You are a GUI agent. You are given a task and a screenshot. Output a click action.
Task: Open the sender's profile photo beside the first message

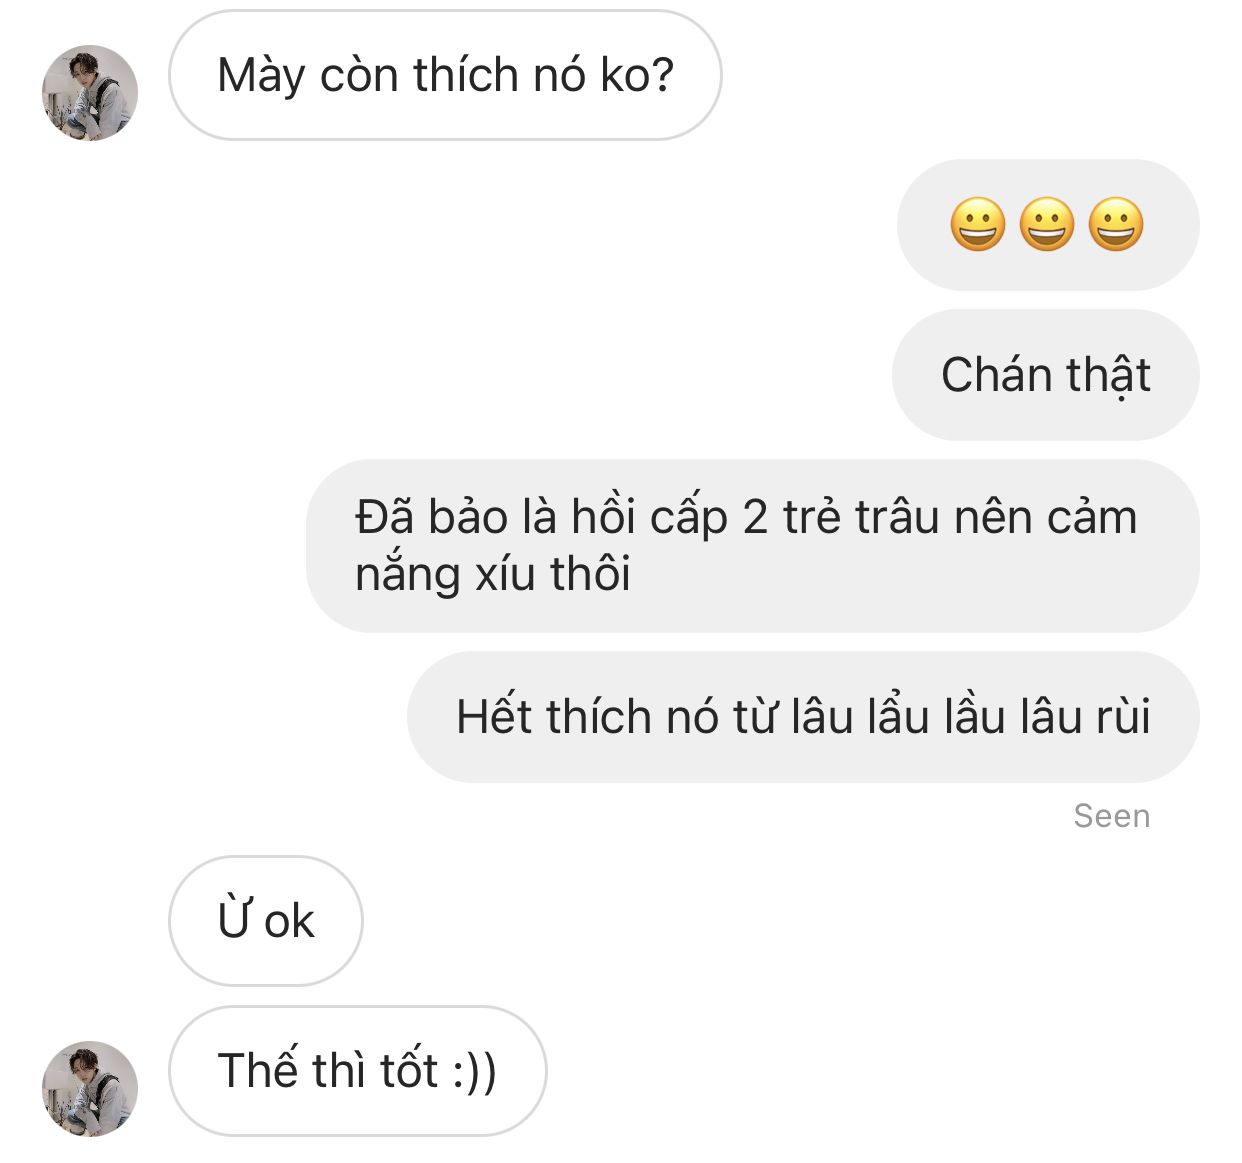90,92
